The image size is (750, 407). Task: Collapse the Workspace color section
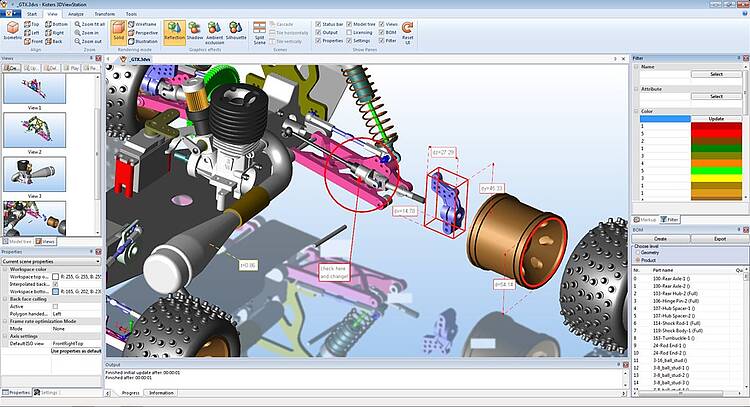pos(4,269)
